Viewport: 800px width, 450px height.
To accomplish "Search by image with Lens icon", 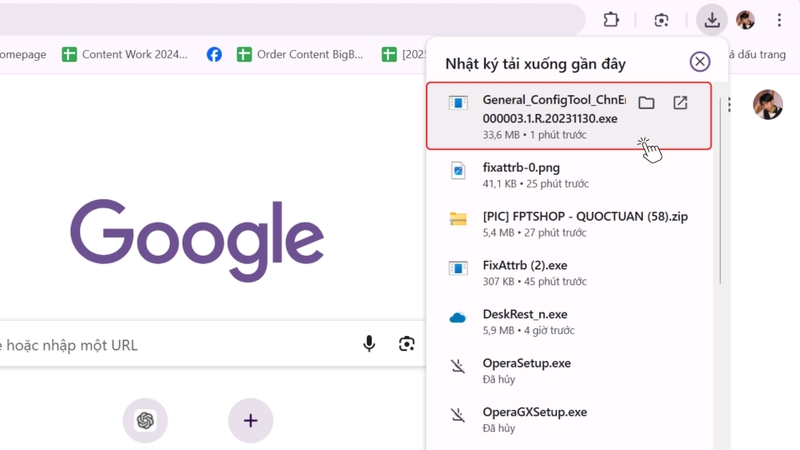I will (407, 344).
